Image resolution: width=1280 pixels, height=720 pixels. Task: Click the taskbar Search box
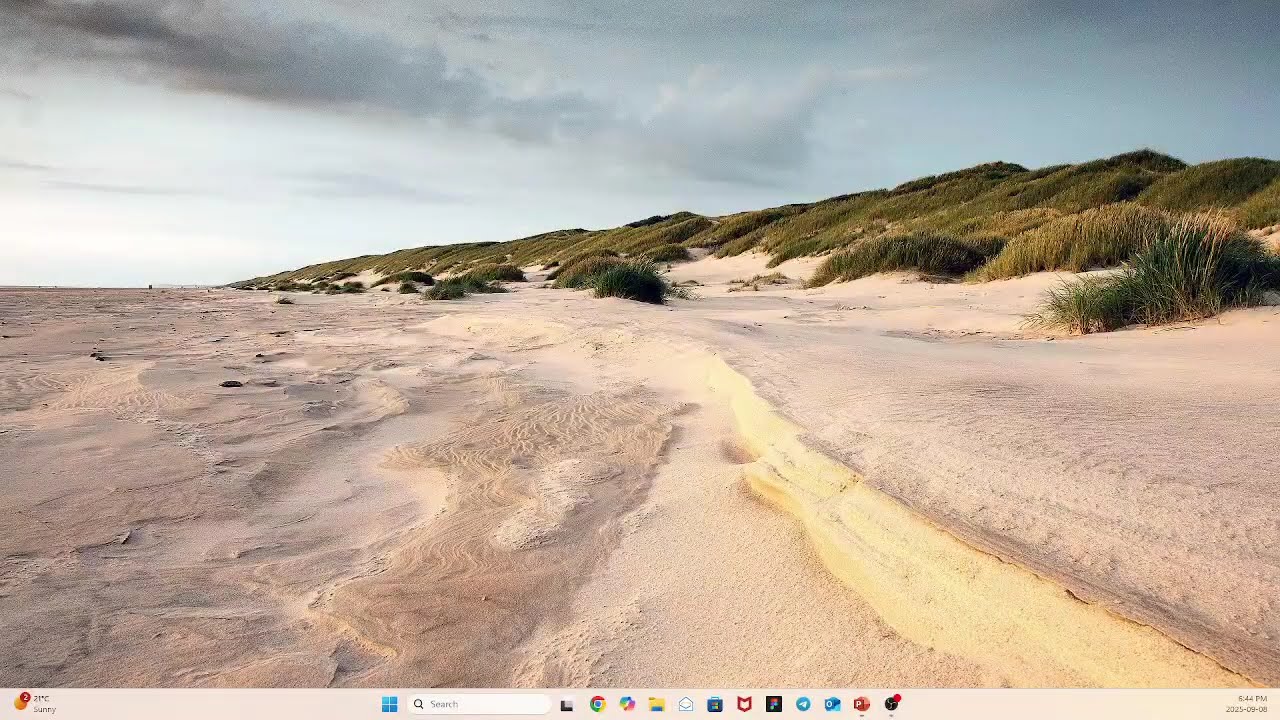pyautogui.click(x=479, y=704)
